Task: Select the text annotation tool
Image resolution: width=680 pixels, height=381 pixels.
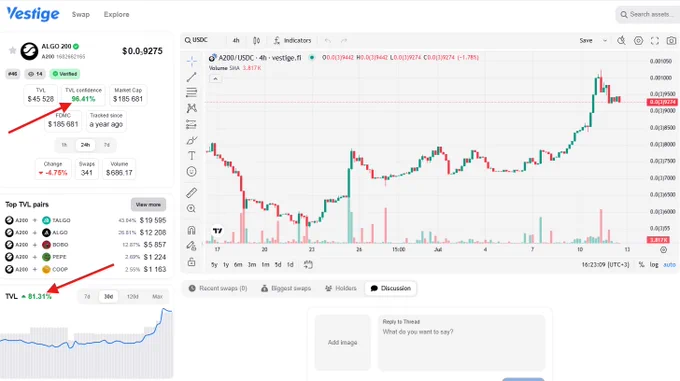Action: click(191, 156)
